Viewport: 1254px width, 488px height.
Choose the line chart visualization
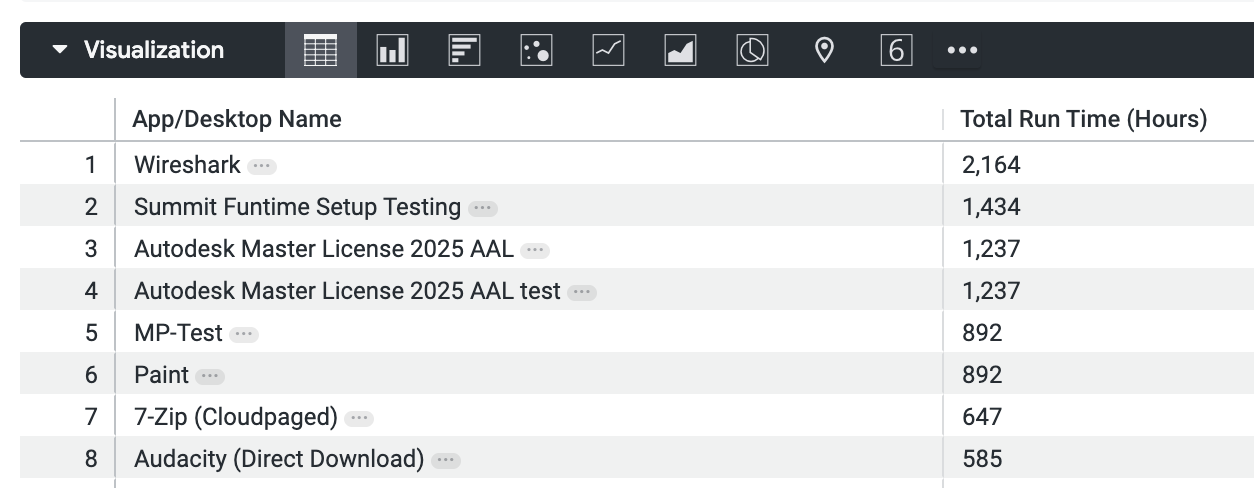(x=608, y=50)
